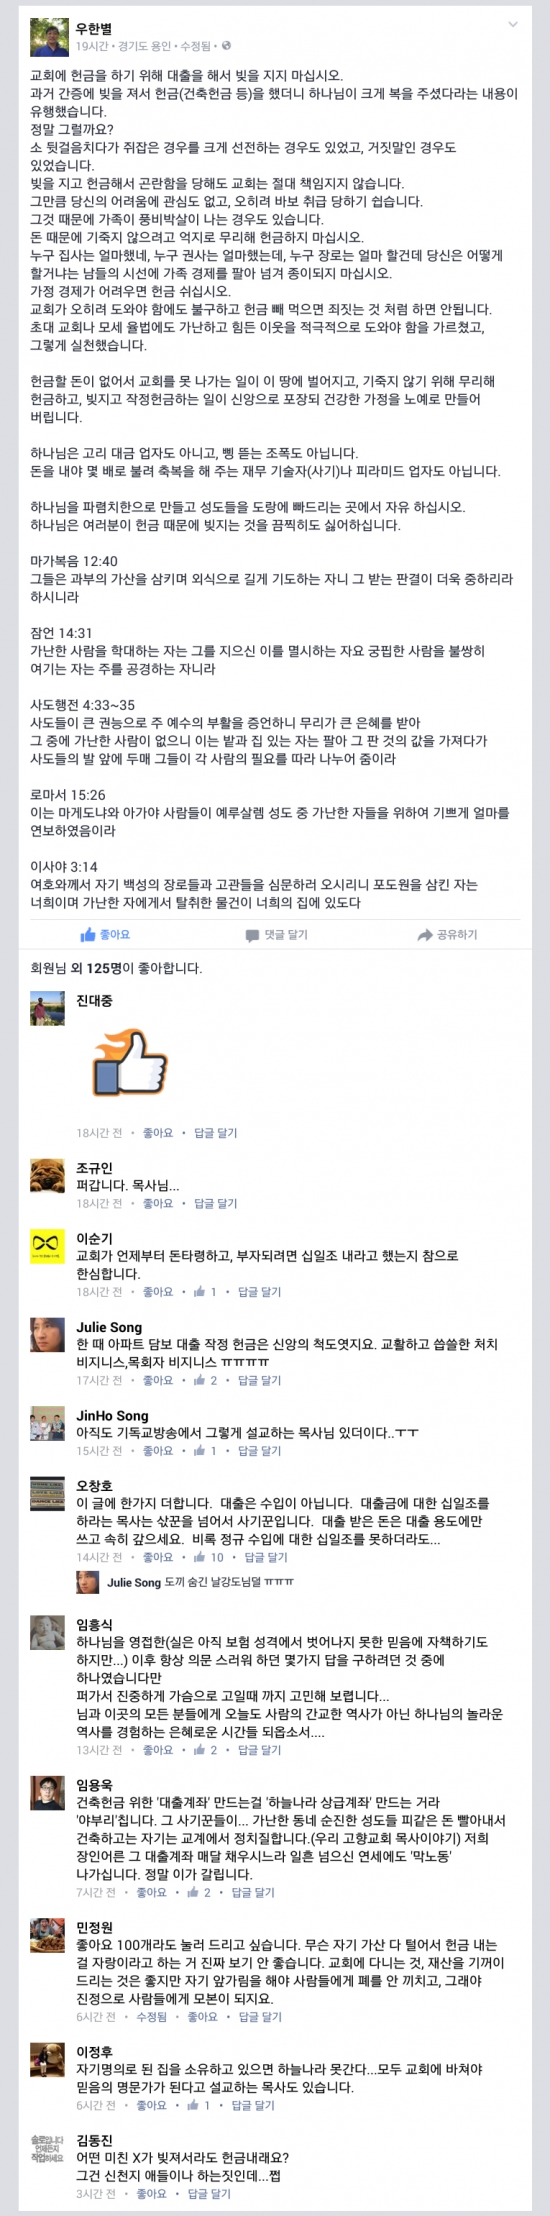The image size is (550, 2216).
Task: Click the like count icon on Julie Song's comment
Action: [199, 1380]
